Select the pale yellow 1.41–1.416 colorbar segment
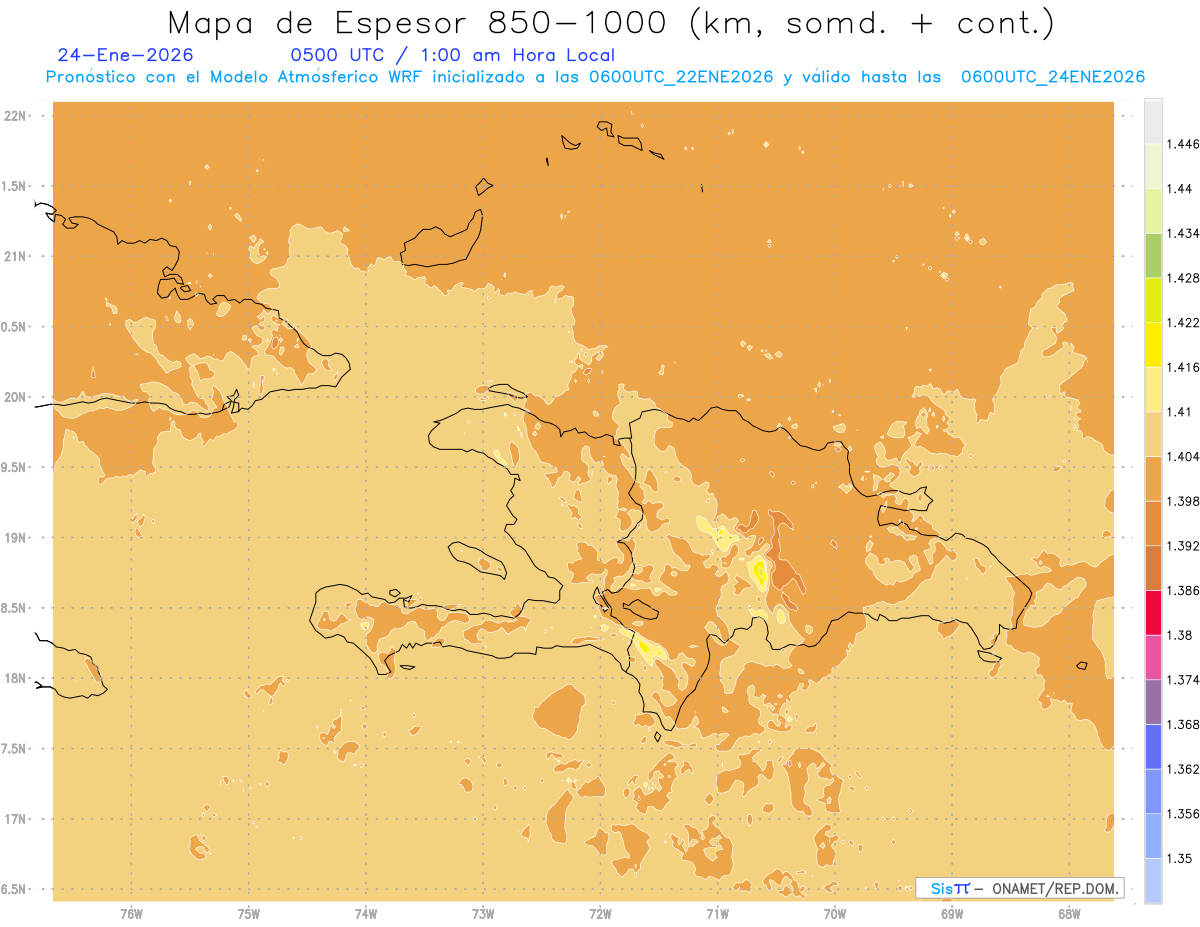 point(1153,389)
